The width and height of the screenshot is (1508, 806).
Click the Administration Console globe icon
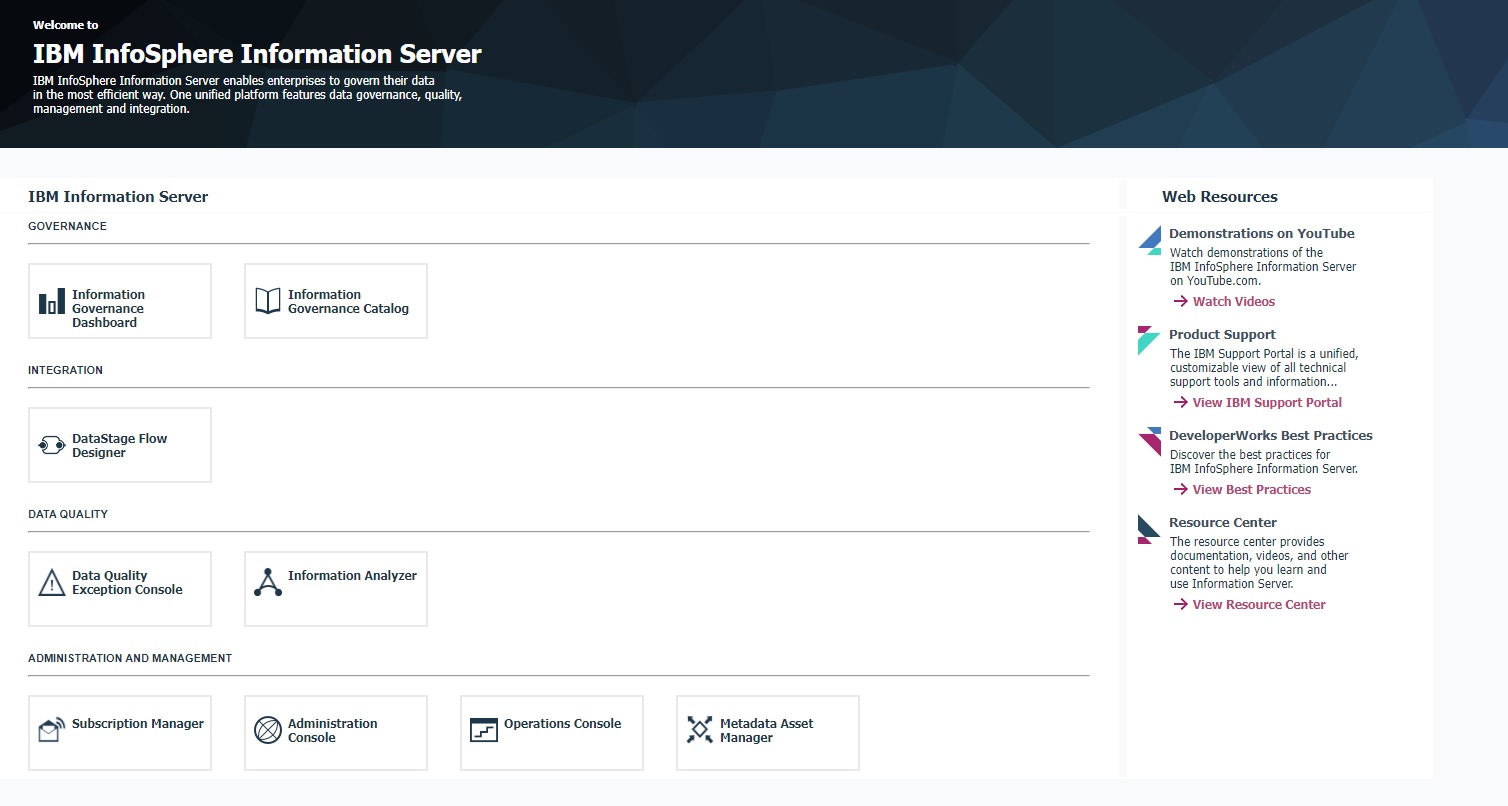[268, 730]
